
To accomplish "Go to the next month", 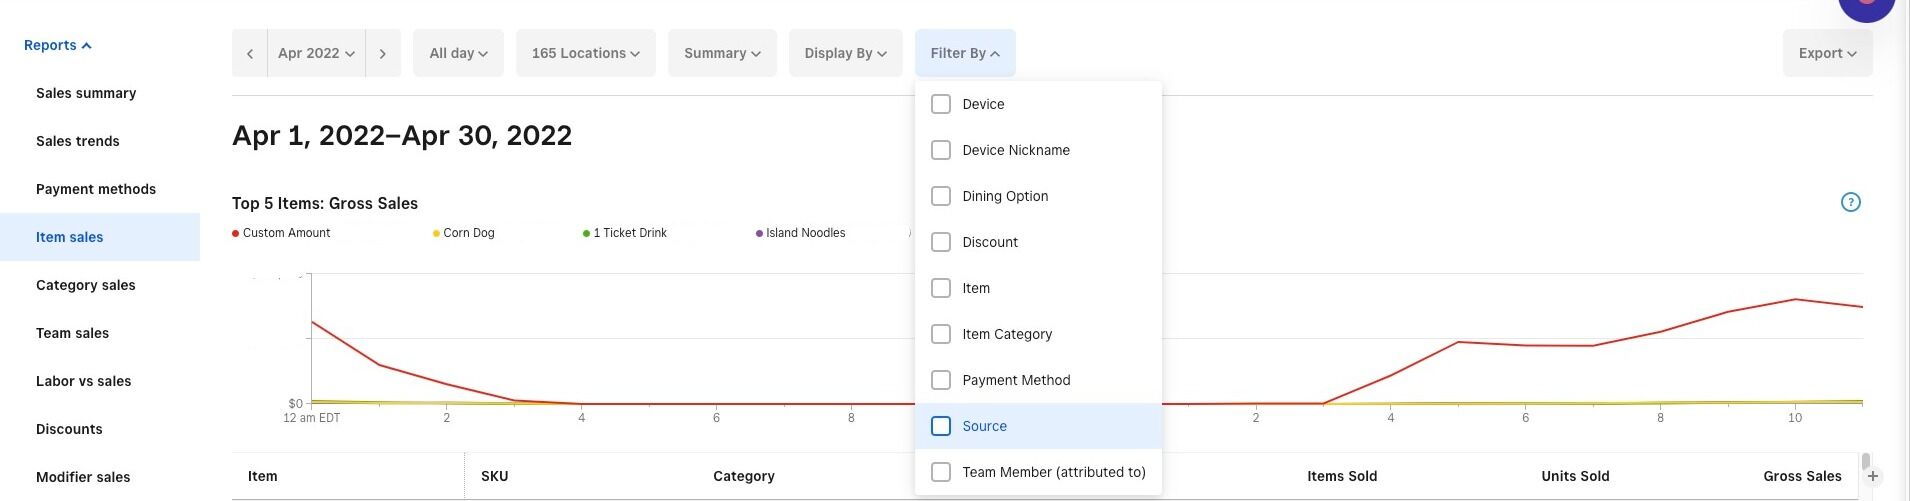I will tap(382, 54).
